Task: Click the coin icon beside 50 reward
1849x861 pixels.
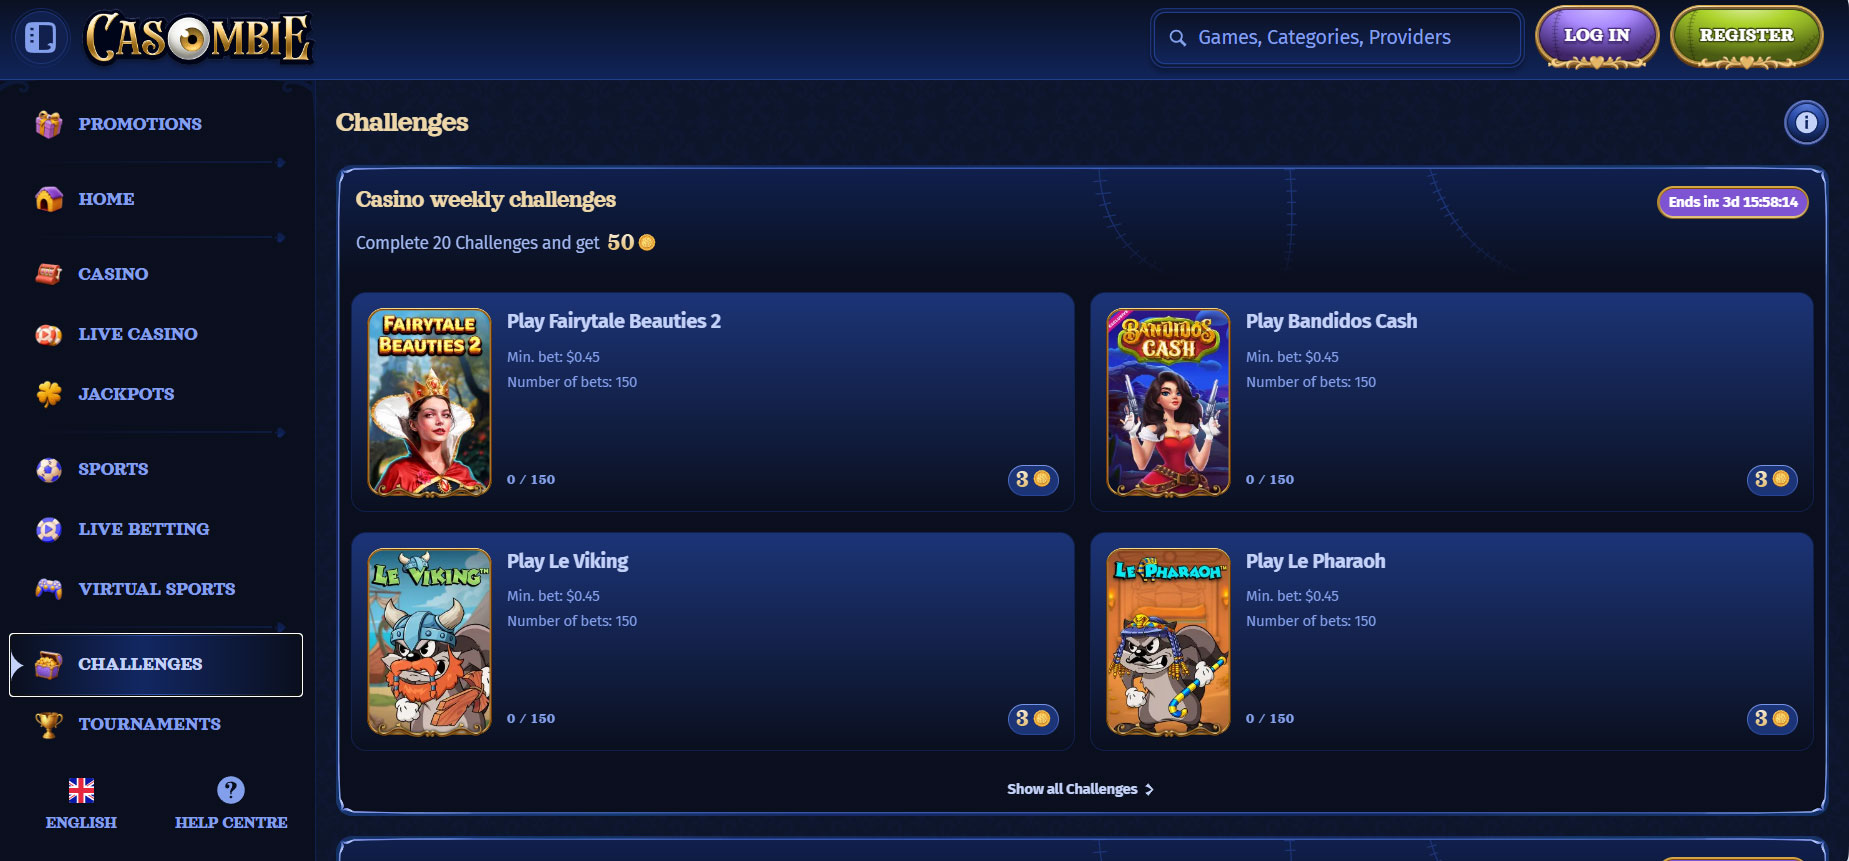Action: (647, 242)
